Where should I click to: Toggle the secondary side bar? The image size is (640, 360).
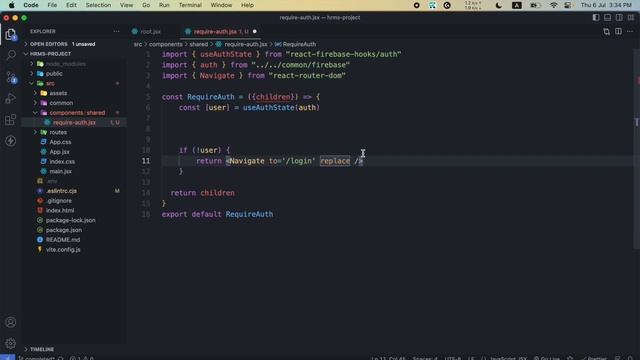click(x=619, y=18)
